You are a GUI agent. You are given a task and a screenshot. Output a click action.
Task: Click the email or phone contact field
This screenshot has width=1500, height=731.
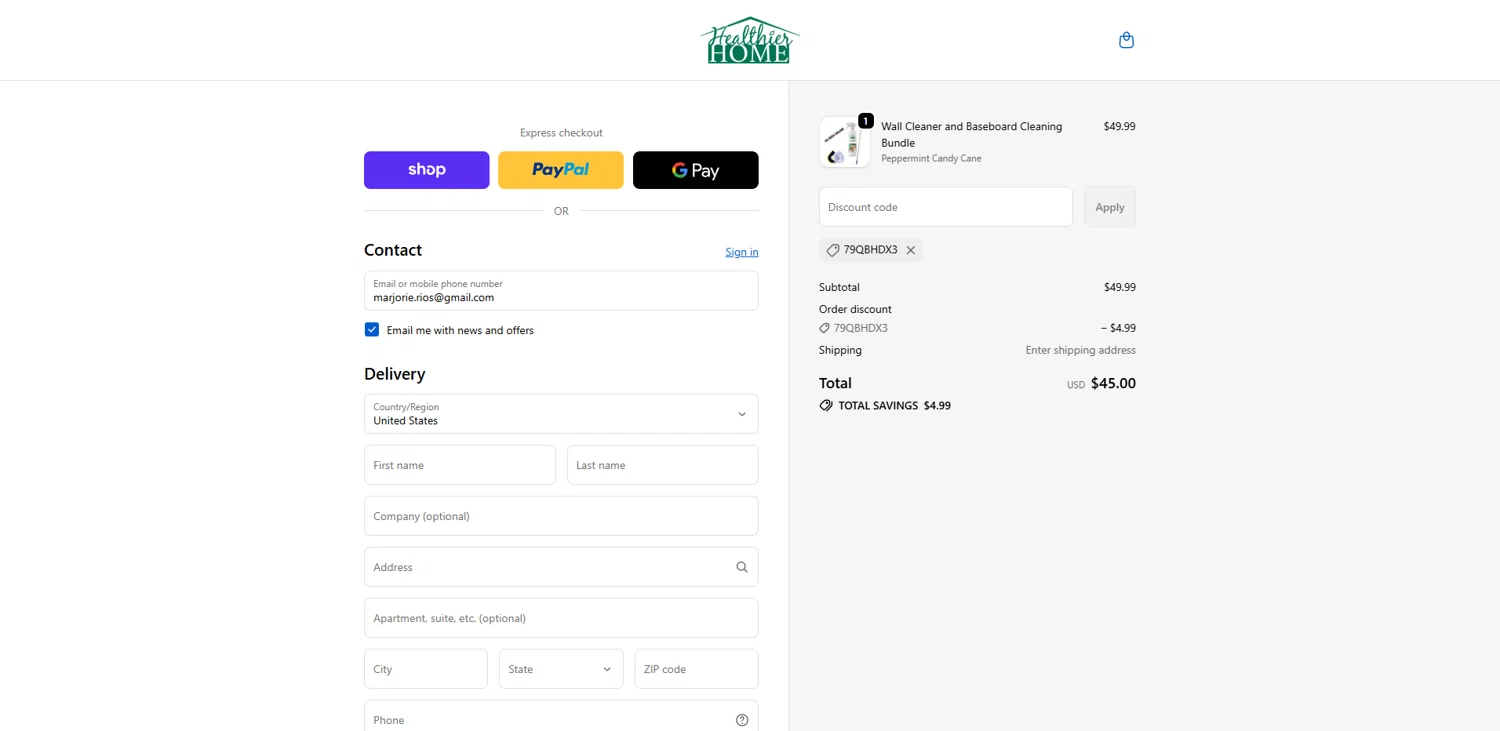pos(561,291)
